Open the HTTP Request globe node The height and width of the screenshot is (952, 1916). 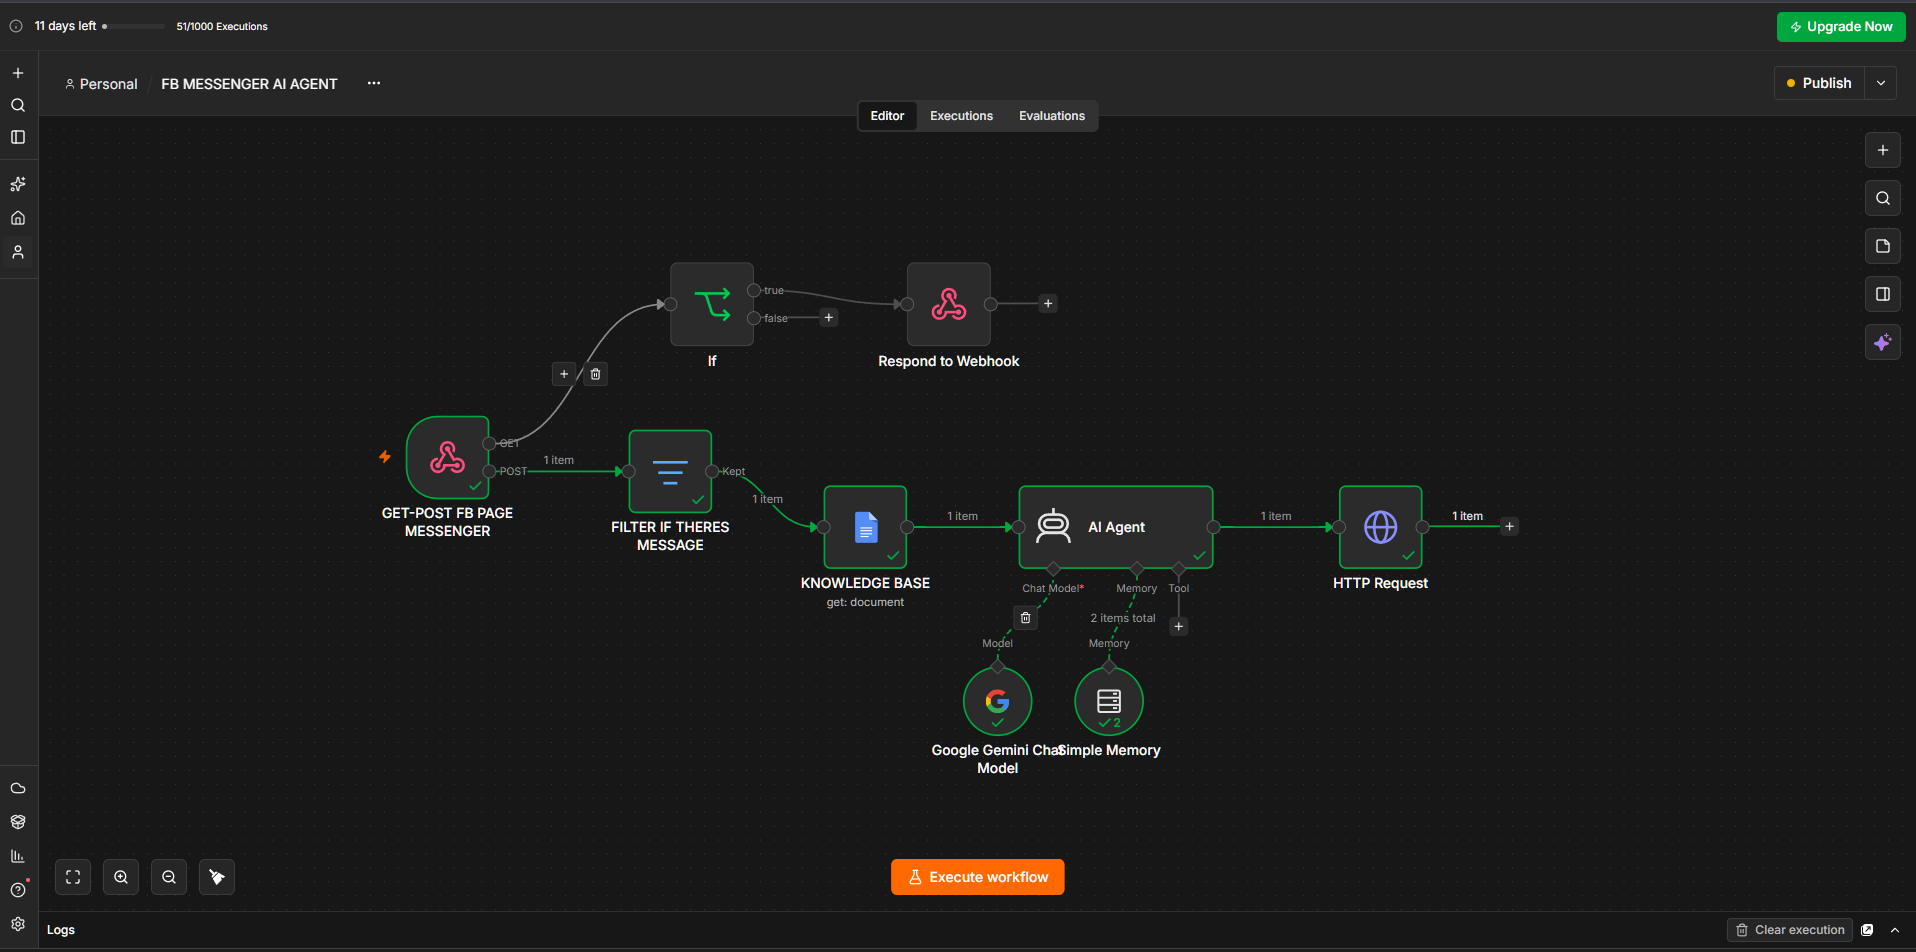tap(1381, 527)
